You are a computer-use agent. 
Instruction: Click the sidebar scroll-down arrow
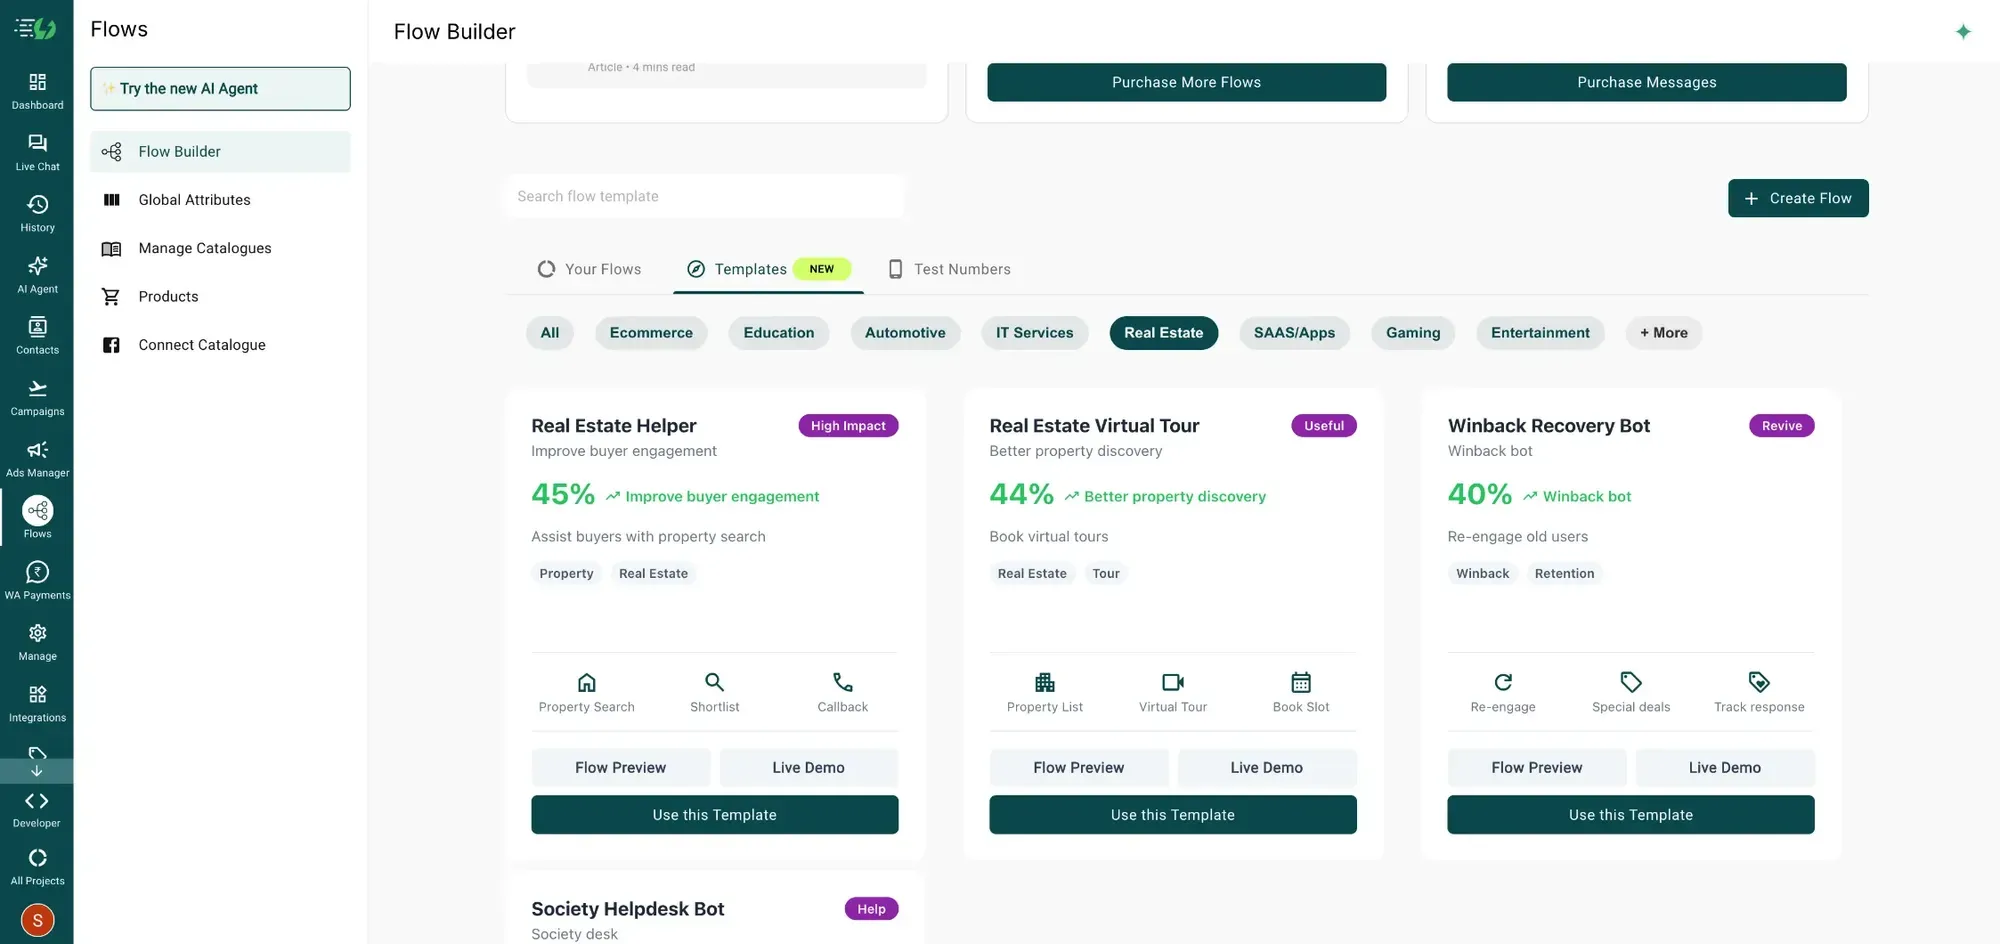(x=37, y=771)
